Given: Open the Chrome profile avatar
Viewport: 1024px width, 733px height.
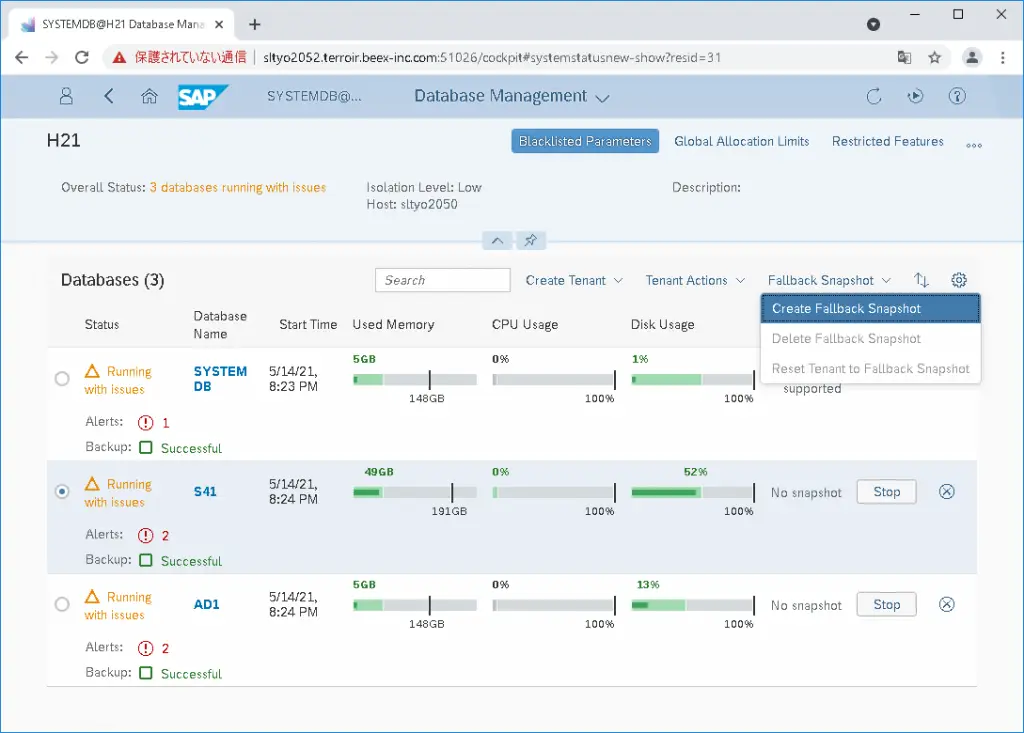Looking at the screenshot, I should click(x=972, y=57).
